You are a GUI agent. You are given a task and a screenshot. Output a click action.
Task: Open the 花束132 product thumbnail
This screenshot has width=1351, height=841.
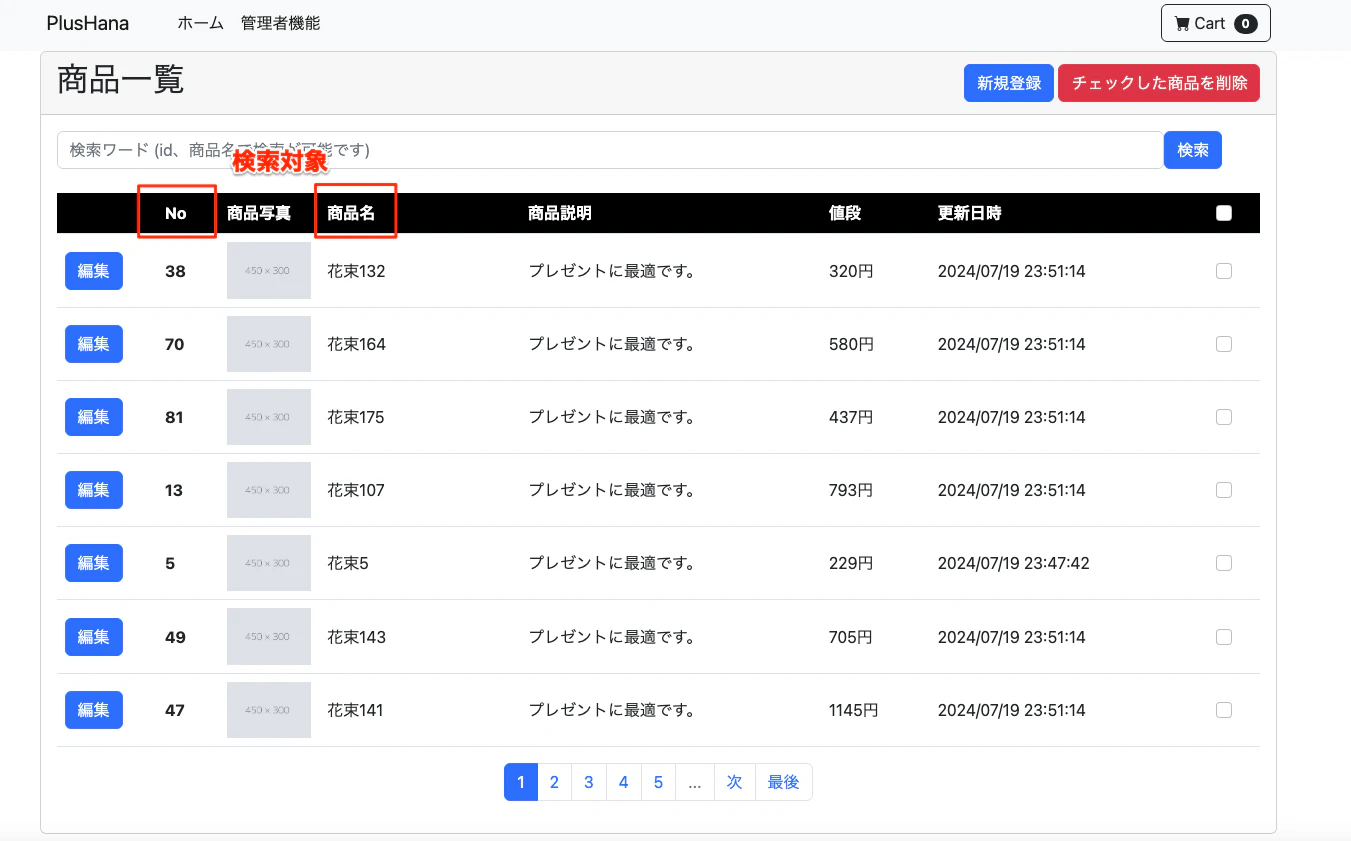point(269,271)
